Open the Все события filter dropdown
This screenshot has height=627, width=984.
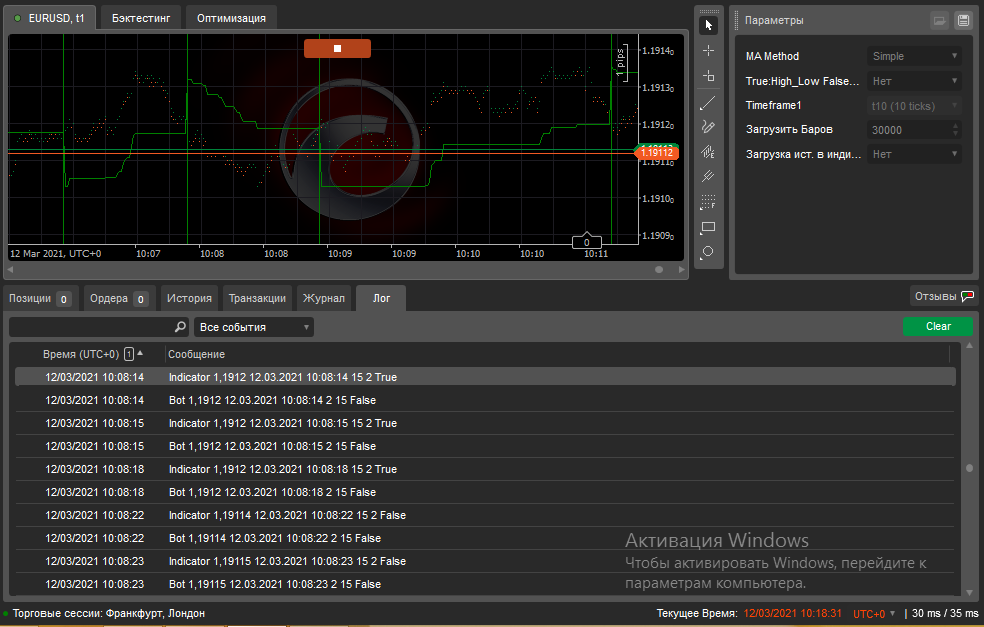tap(254, 327)
